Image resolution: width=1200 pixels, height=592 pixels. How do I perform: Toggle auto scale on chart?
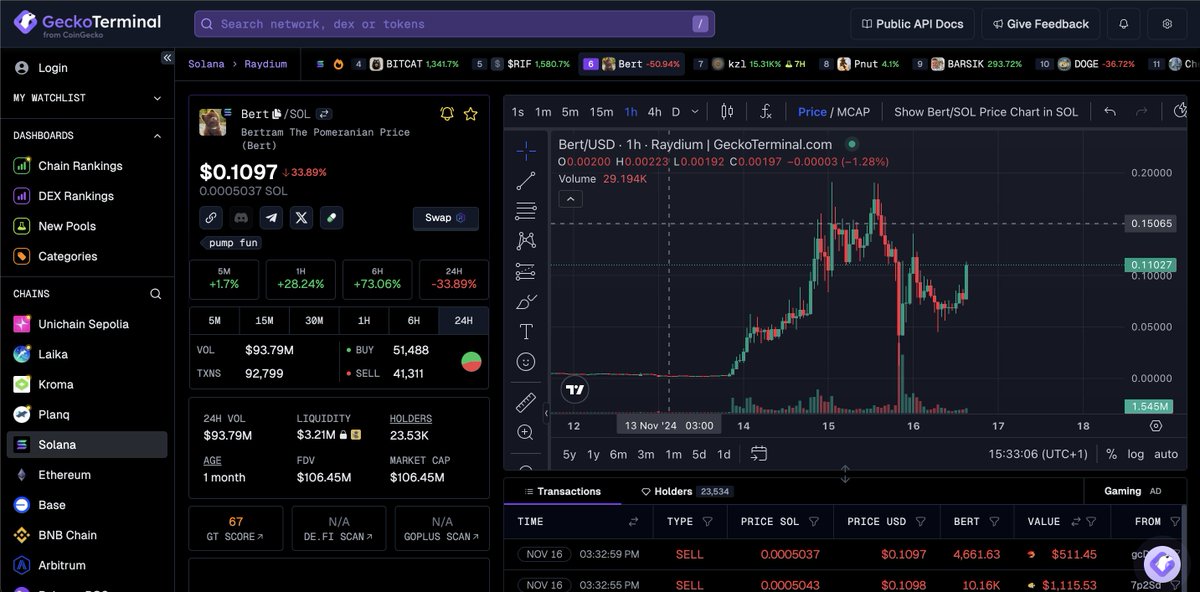click(x=1166, y=454)
